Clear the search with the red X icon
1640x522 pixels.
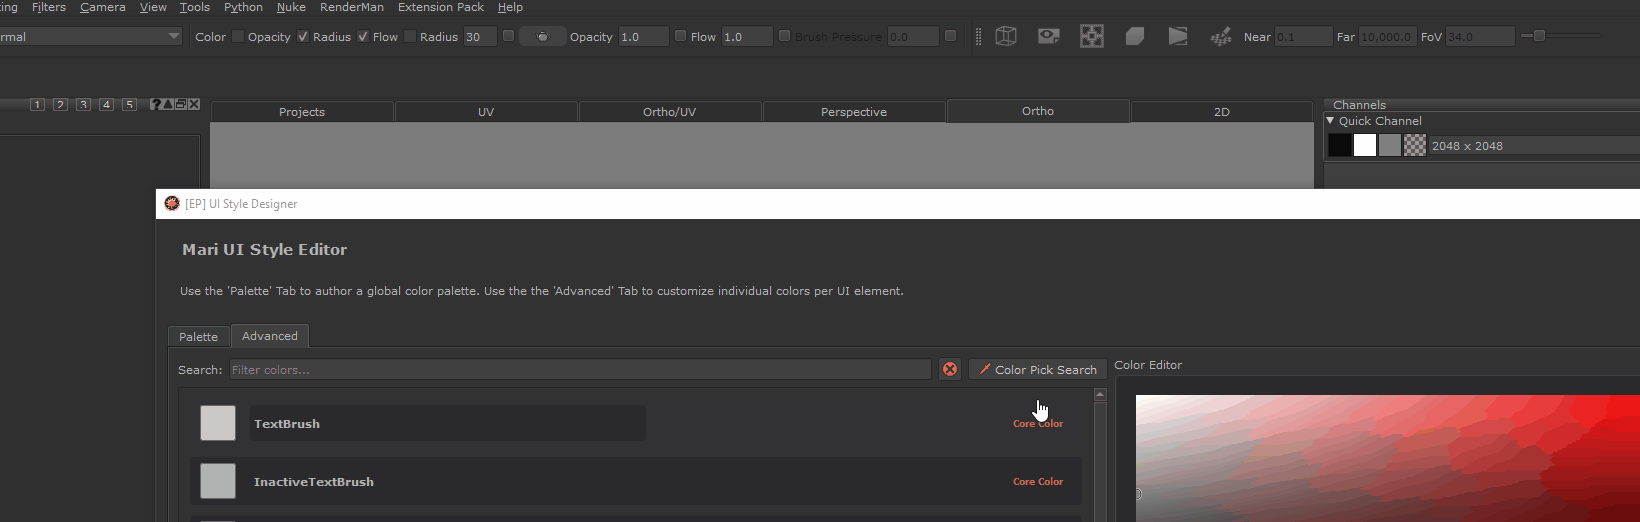[x=950, y=370]
